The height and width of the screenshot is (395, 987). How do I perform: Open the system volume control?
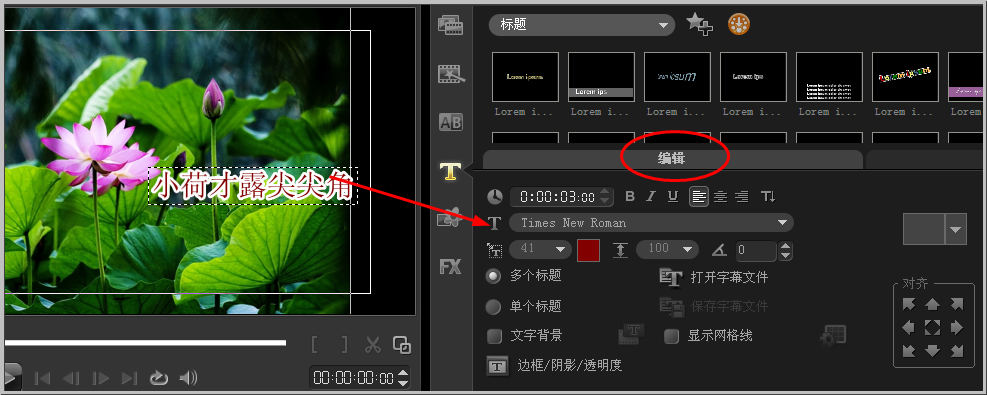[188, 378]
